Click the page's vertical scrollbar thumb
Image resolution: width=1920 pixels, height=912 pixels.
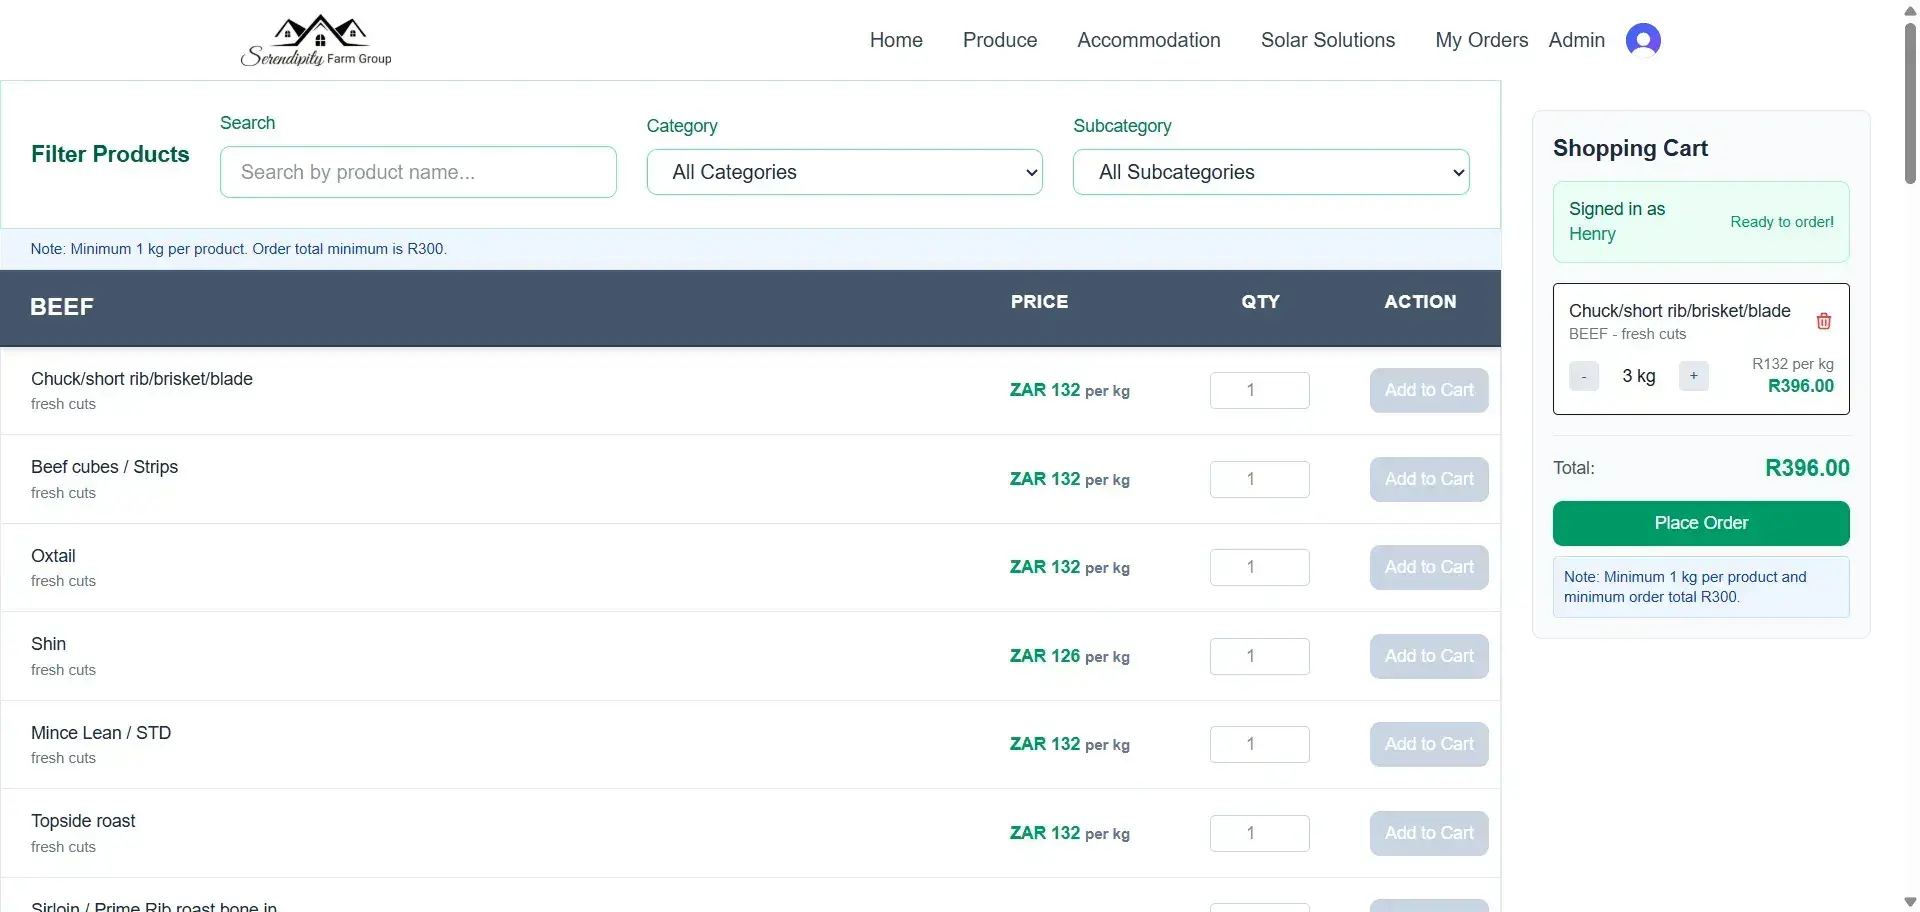point(1909,100)
